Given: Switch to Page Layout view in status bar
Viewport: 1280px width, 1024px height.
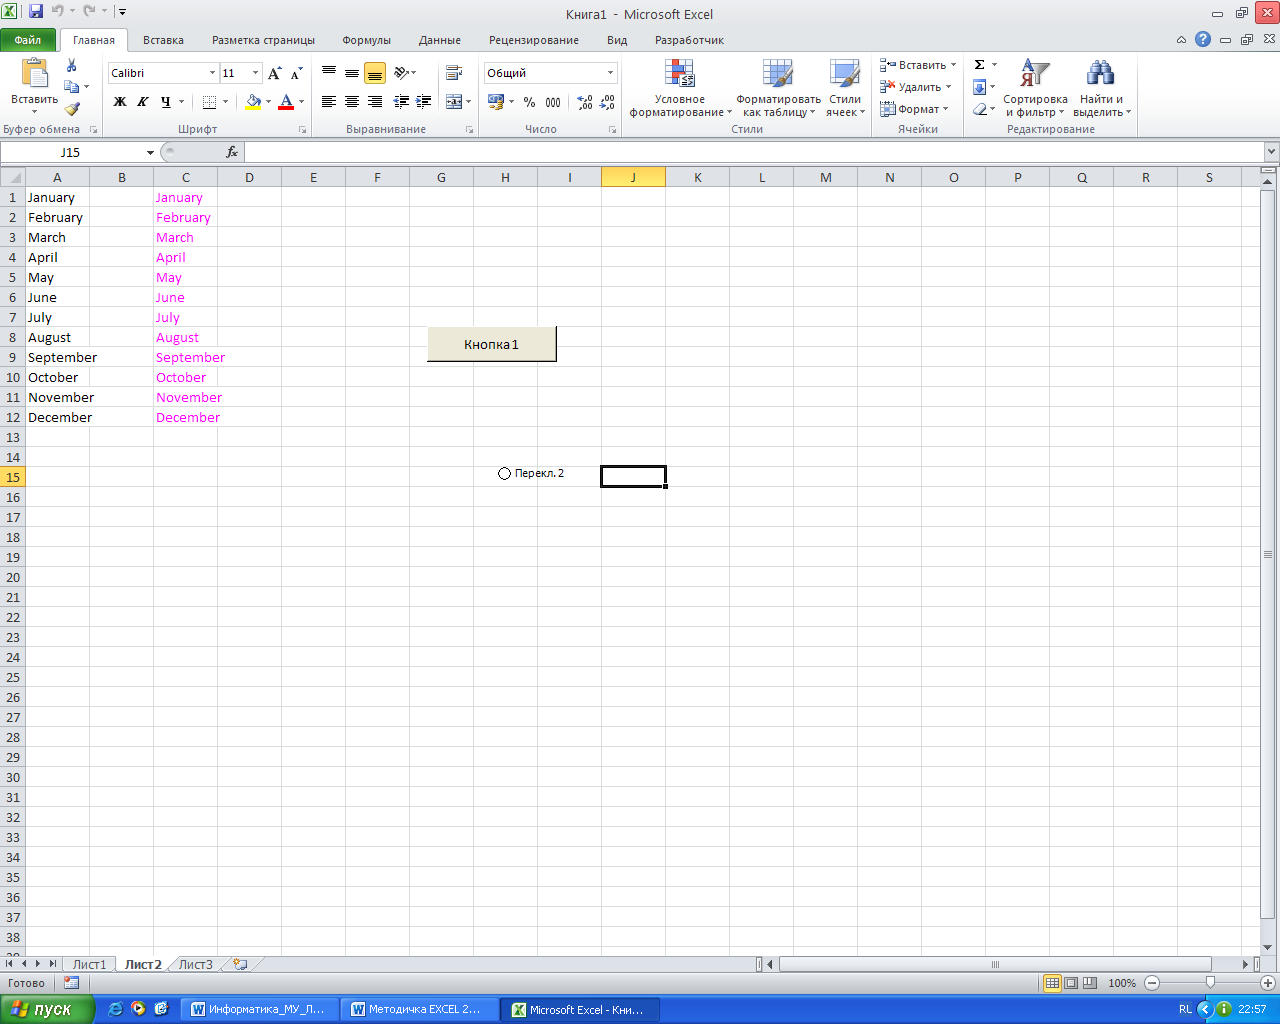Looking at the screenshot, I should (1071, 983).
